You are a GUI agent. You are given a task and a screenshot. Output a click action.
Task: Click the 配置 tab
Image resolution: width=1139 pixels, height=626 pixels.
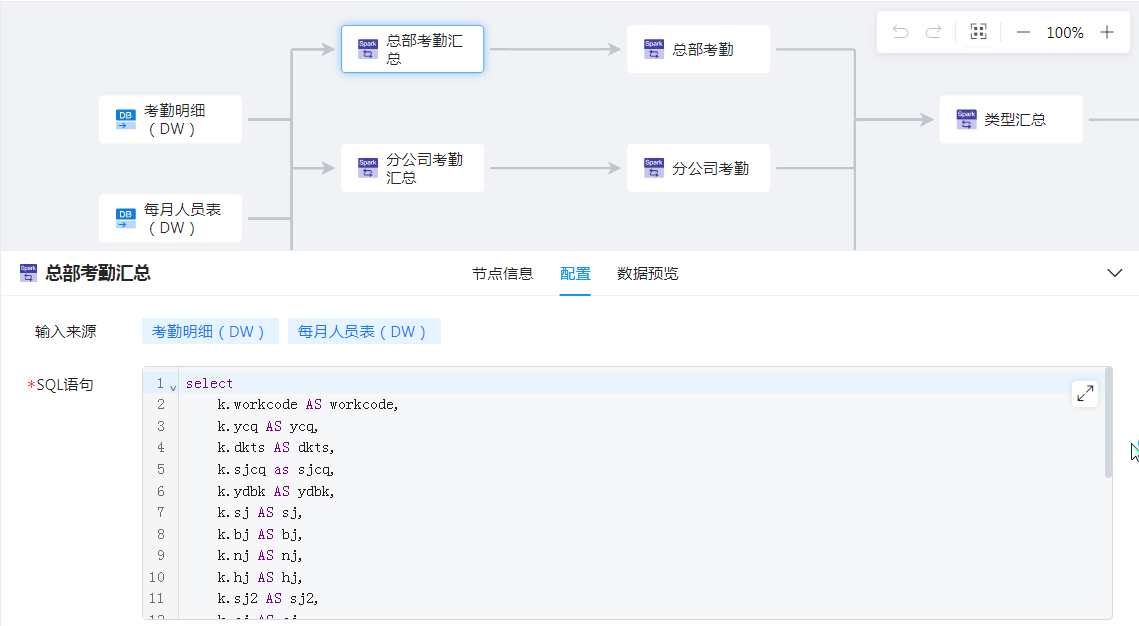[575, 273]
